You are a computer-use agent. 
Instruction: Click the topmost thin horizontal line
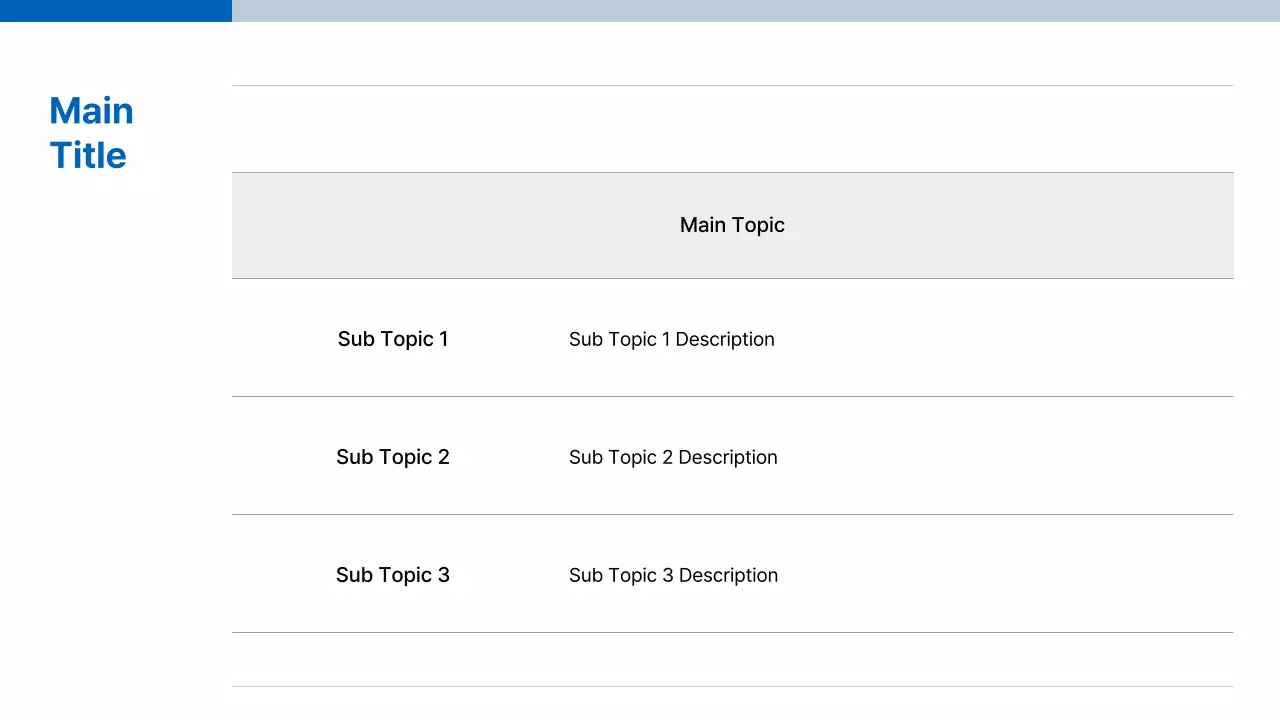tap(732, 86)
